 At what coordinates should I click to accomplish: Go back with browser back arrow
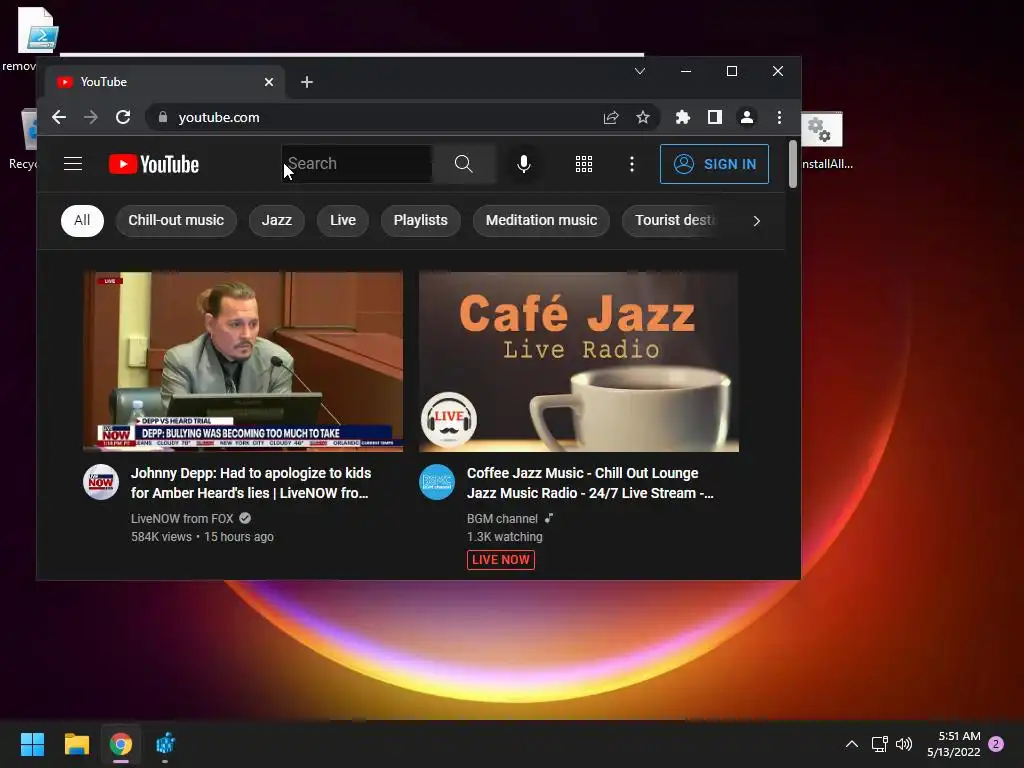tap(59, 117)
